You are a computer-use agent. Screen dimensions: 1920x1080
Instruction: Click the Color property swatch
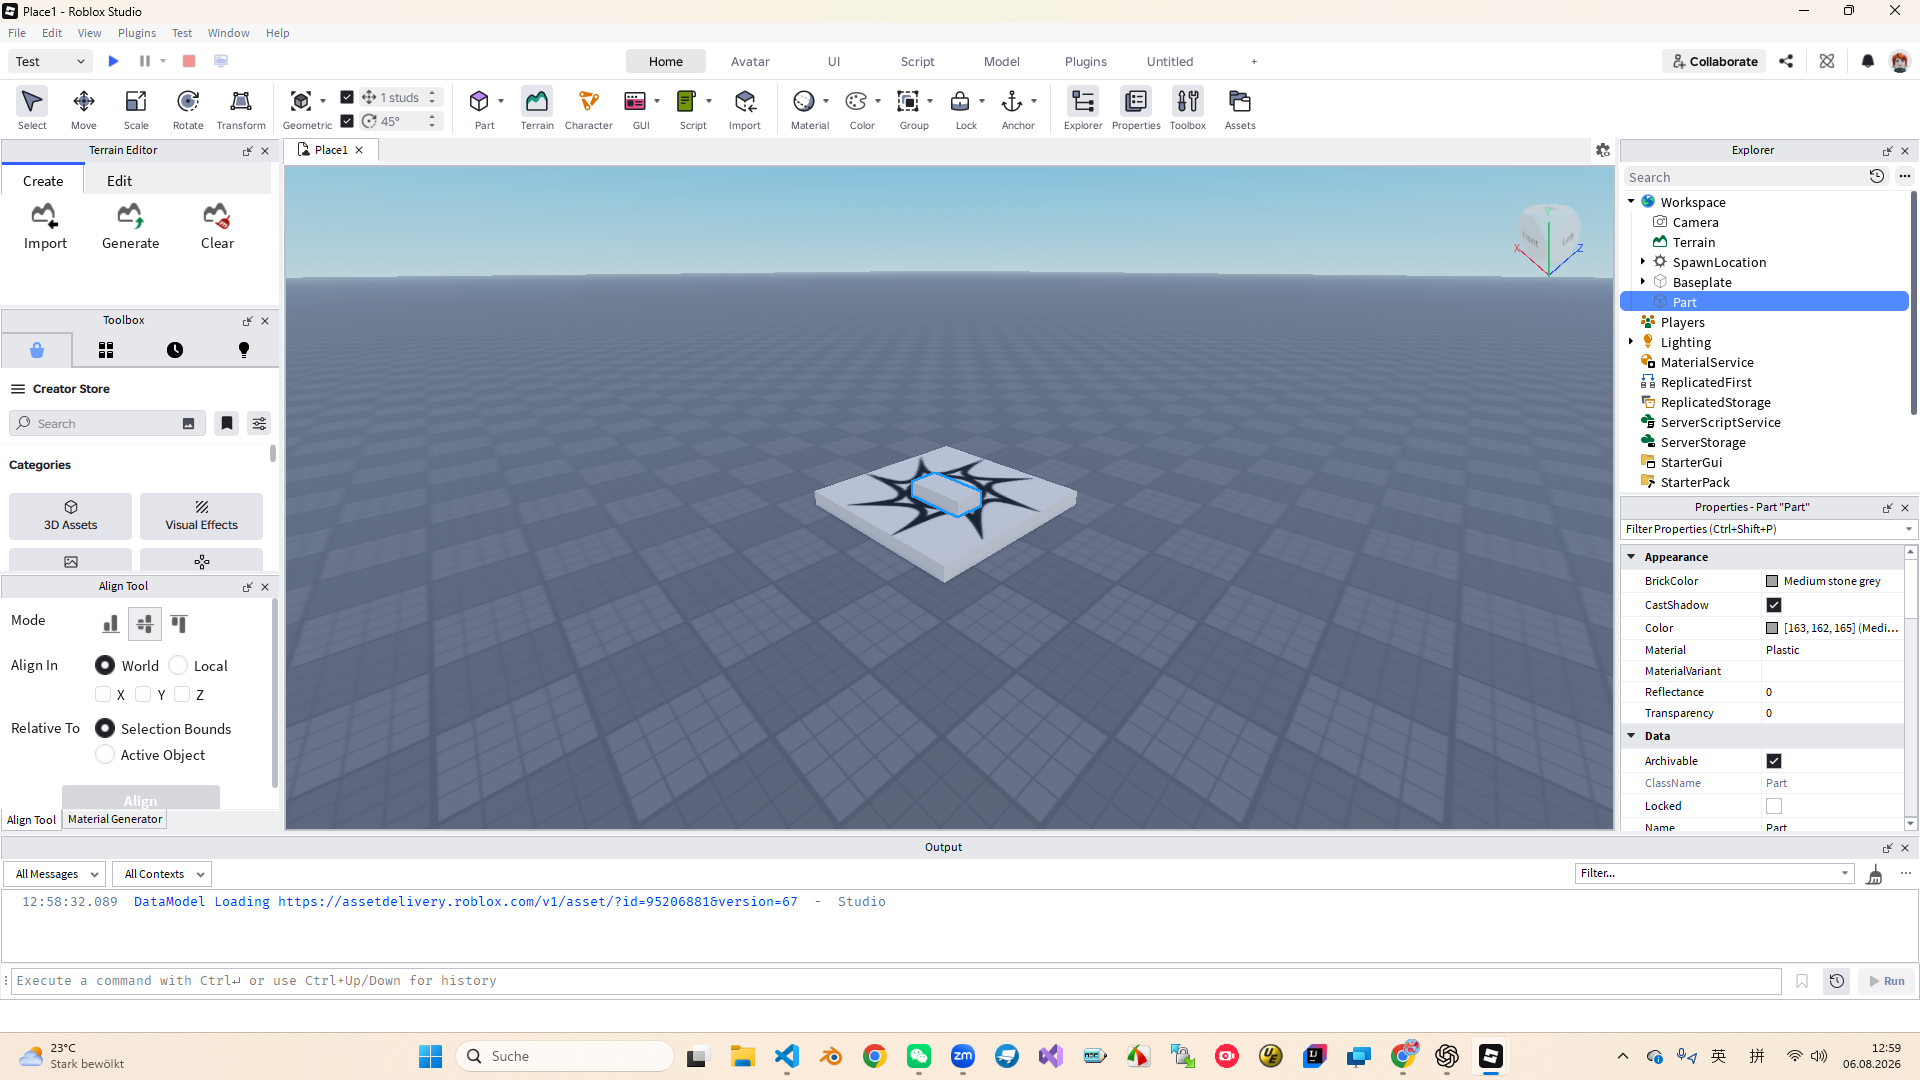(x=1772, y=628)
